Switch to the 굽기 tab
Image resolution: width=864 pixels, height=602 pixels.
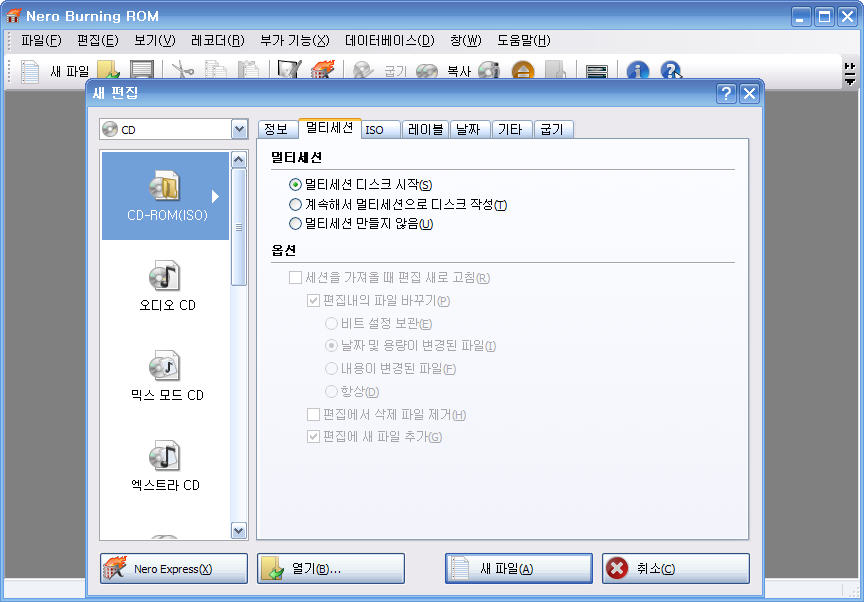552,129
